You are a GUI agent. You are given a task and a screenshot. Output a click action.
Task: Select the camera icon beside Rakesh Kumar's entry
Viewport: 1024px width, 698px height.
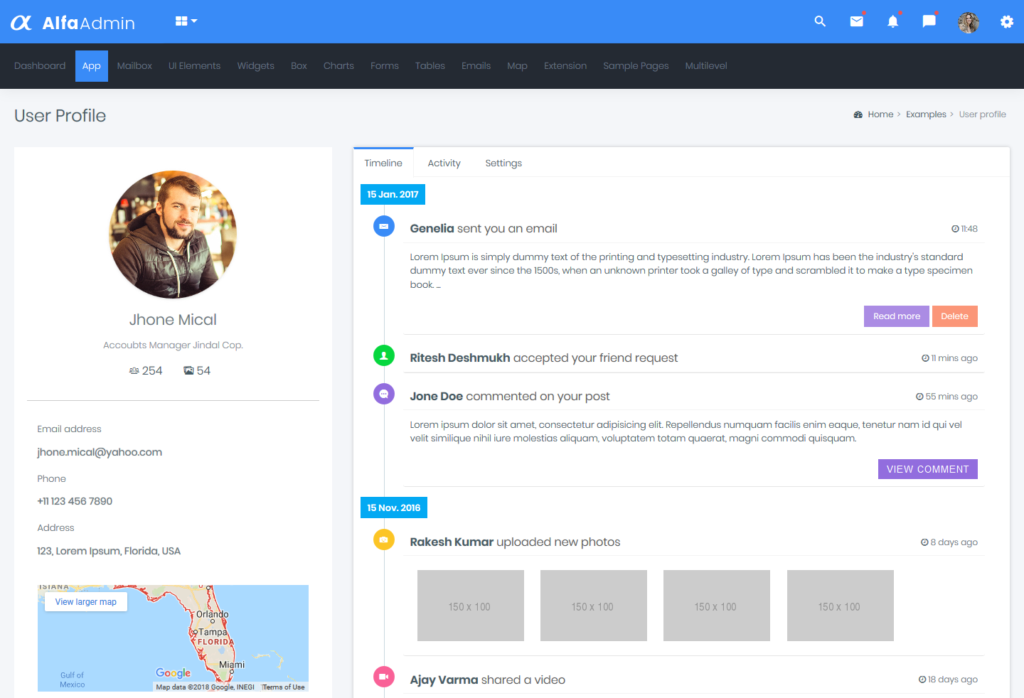pyautogui.click(x=384, y=541)
